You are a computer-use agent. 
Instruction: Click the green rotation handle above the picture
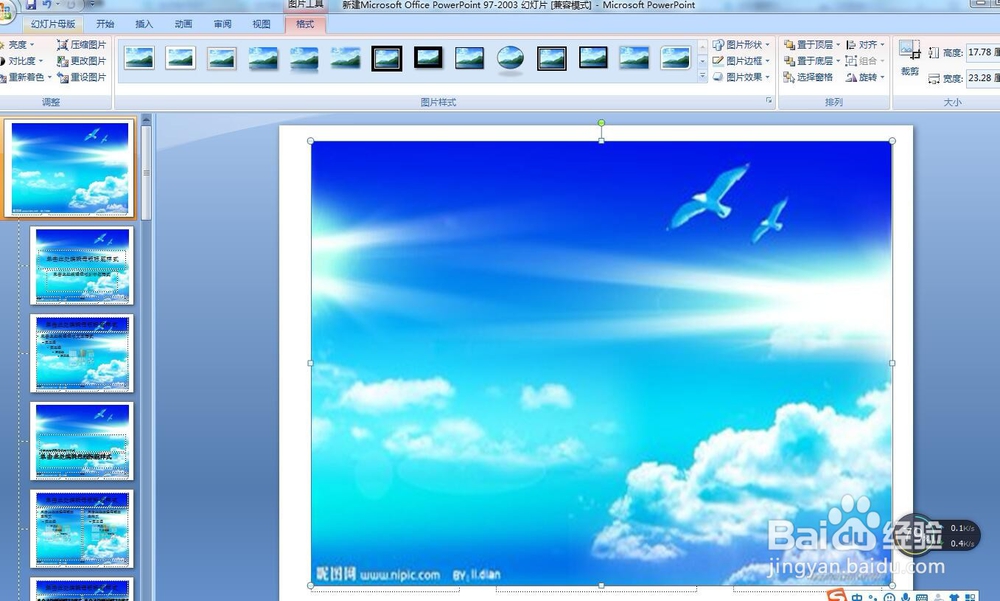coord(601,122)
